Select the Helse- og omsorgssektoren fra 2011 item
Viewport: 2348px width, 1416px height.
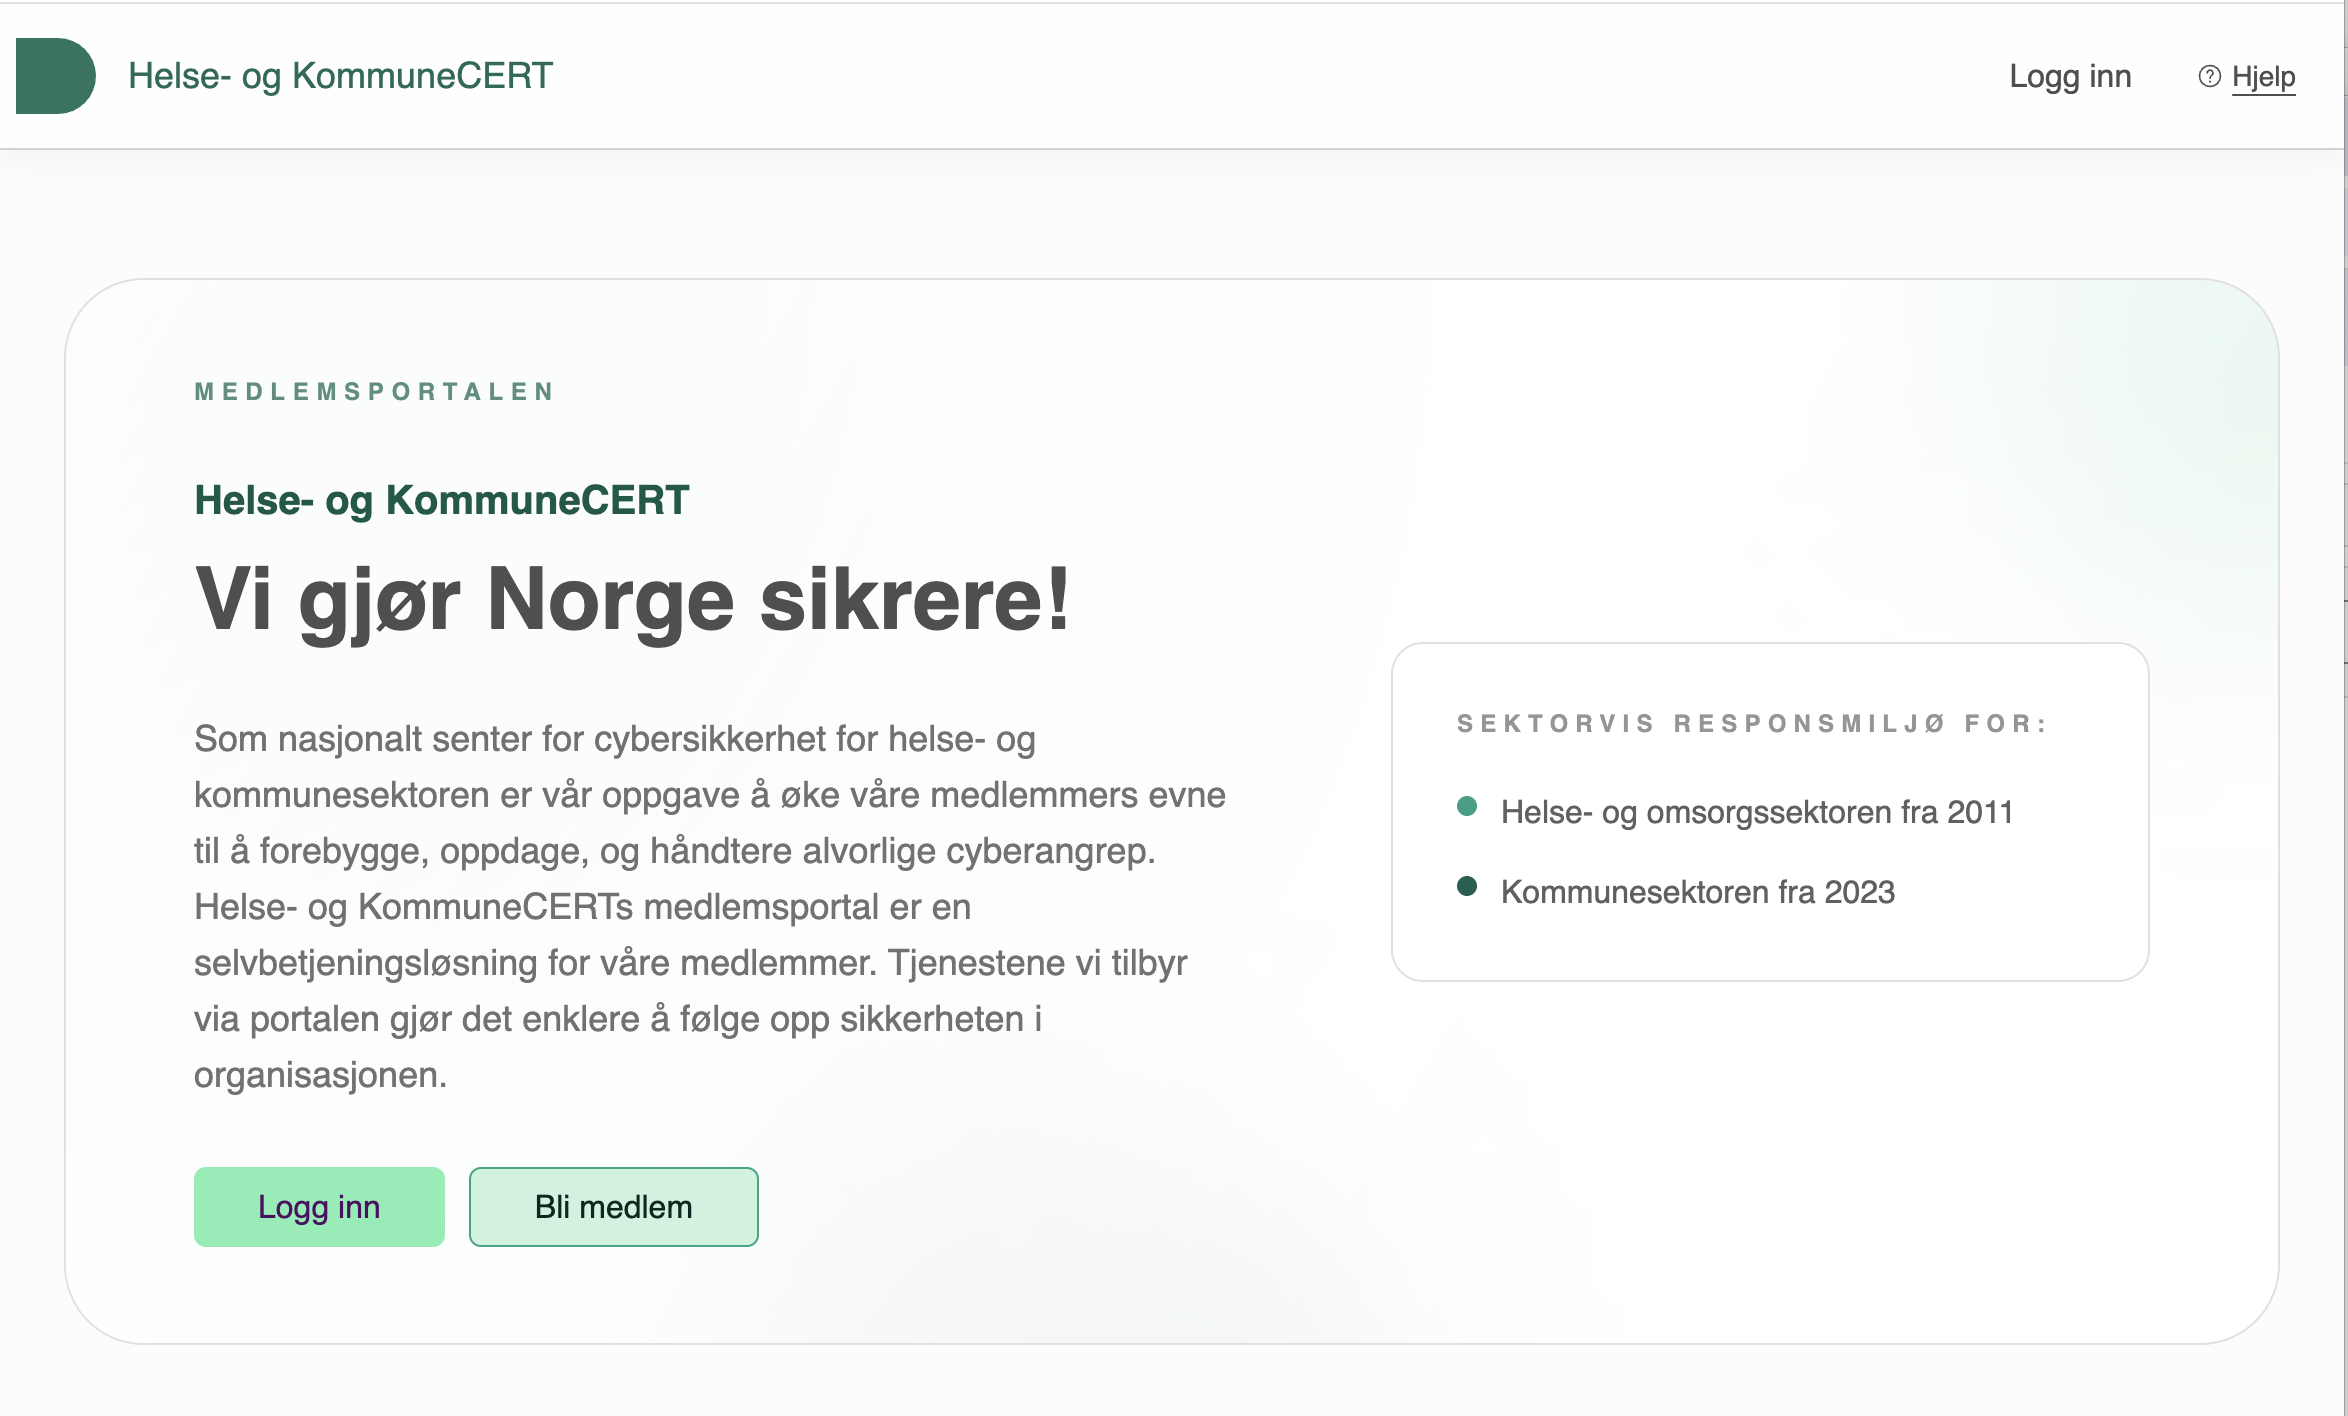(1756, 812)
